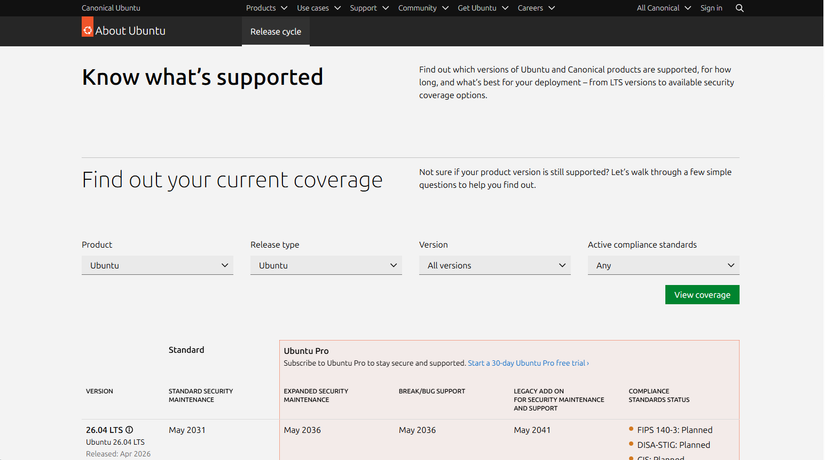Open the Active compliance standards dropdown
This screenshot has width=825, height=460.
click(663, 265)
